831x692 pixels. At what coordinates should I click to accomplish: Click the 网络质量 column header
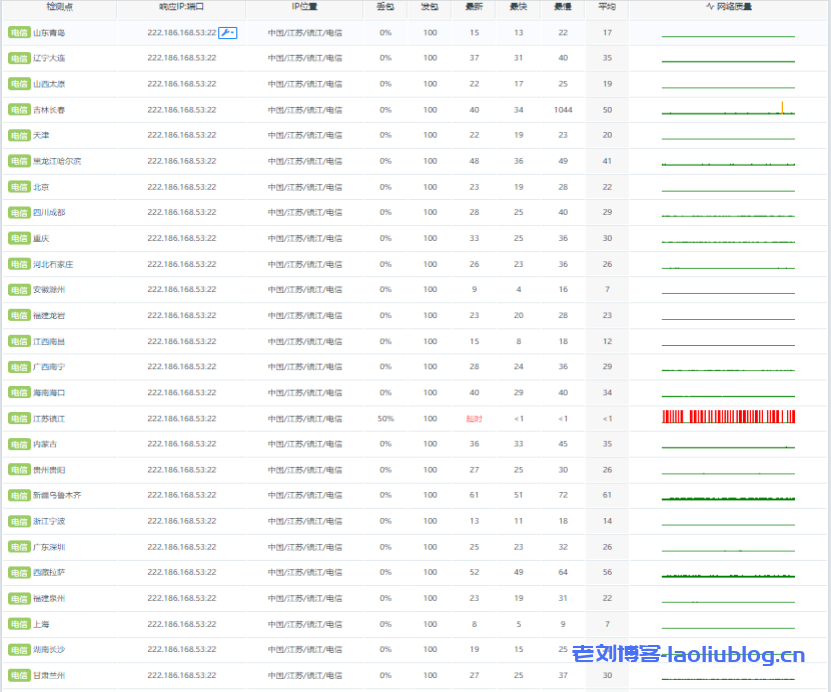click(x=728, y=7)
